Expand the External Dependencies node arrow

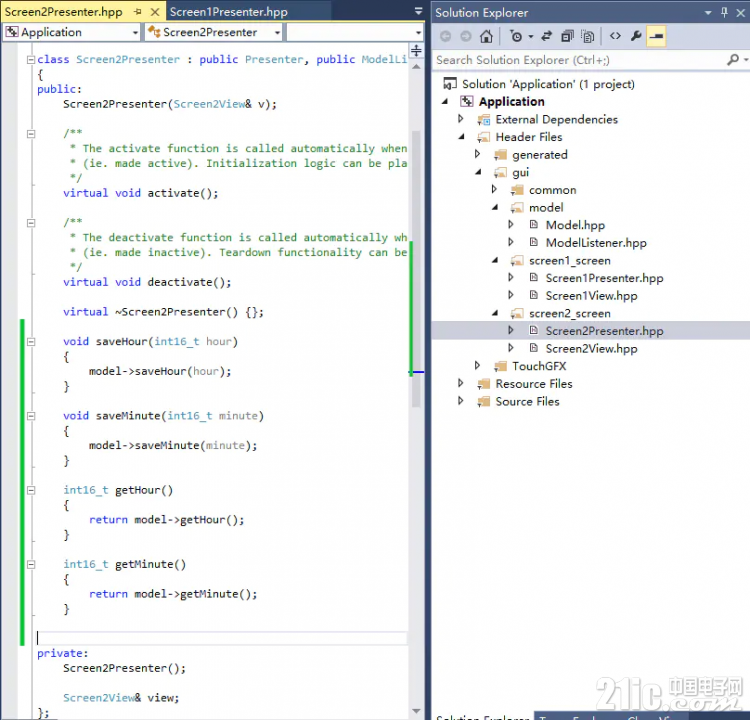pyautogui.click(x=461, y=119)
